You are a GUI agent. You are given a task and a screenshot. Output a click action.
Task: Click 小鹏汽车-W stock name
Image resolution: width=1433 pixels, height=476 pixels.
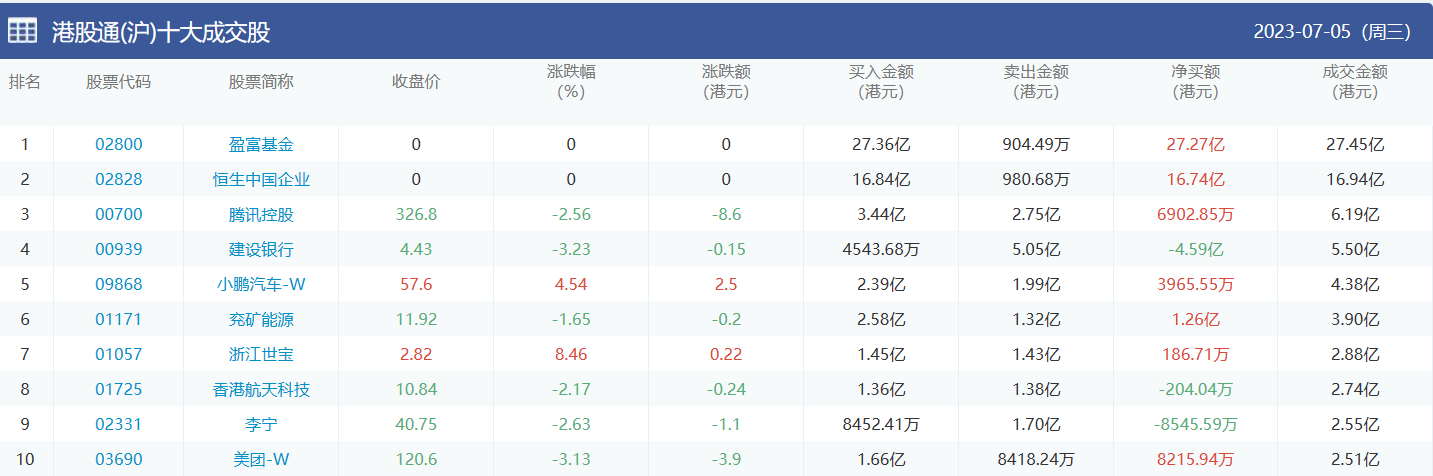pyautogui.click(x=261, y=285)
